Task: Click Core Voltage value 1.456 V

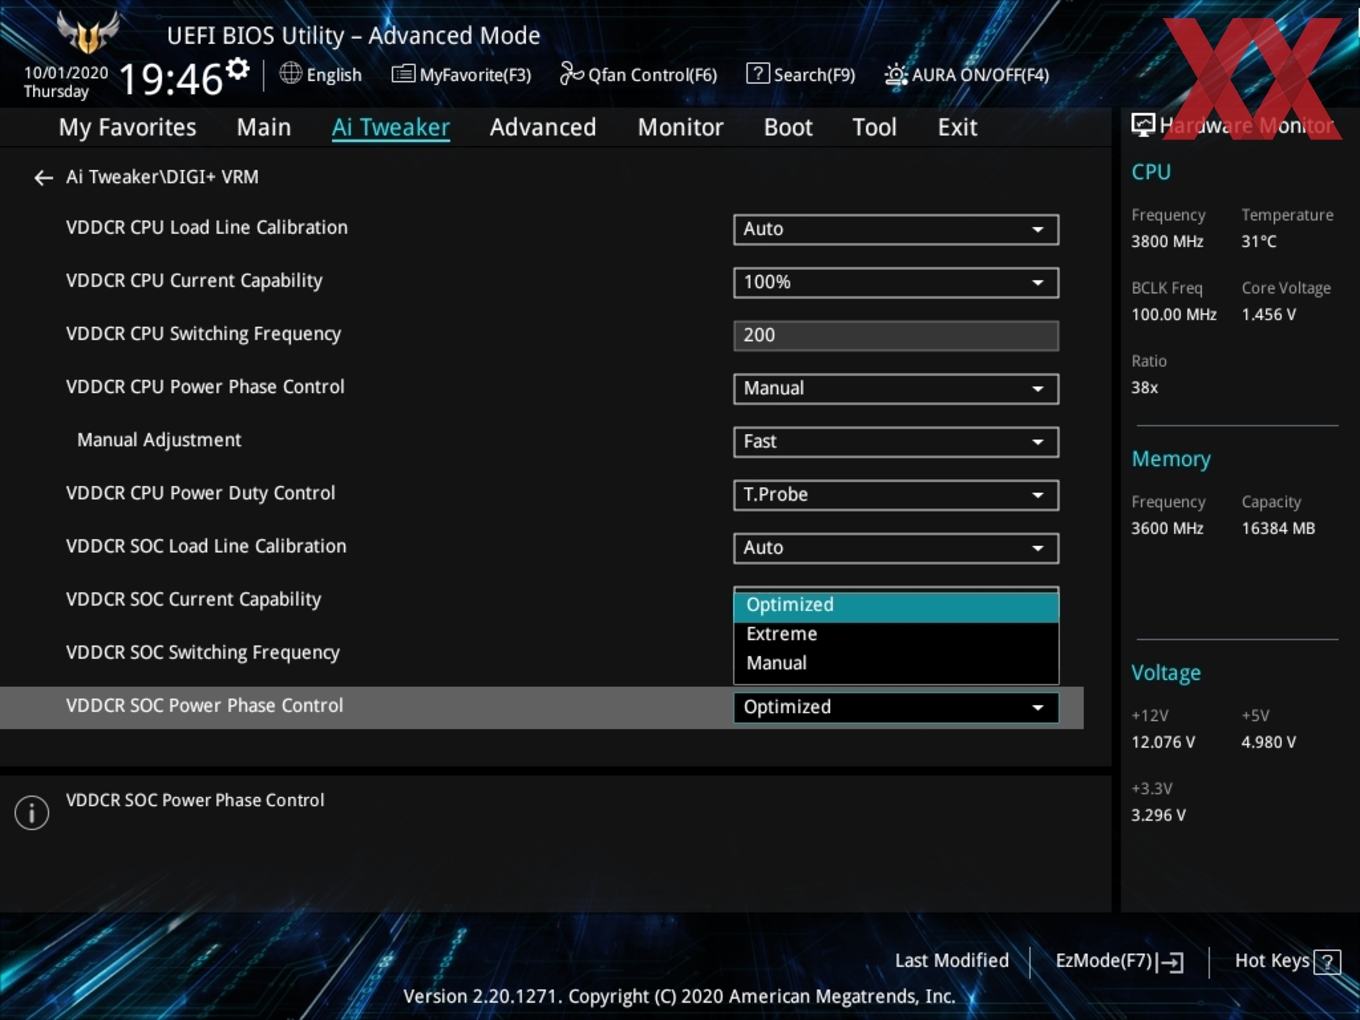Action: tap(1268, 314)
